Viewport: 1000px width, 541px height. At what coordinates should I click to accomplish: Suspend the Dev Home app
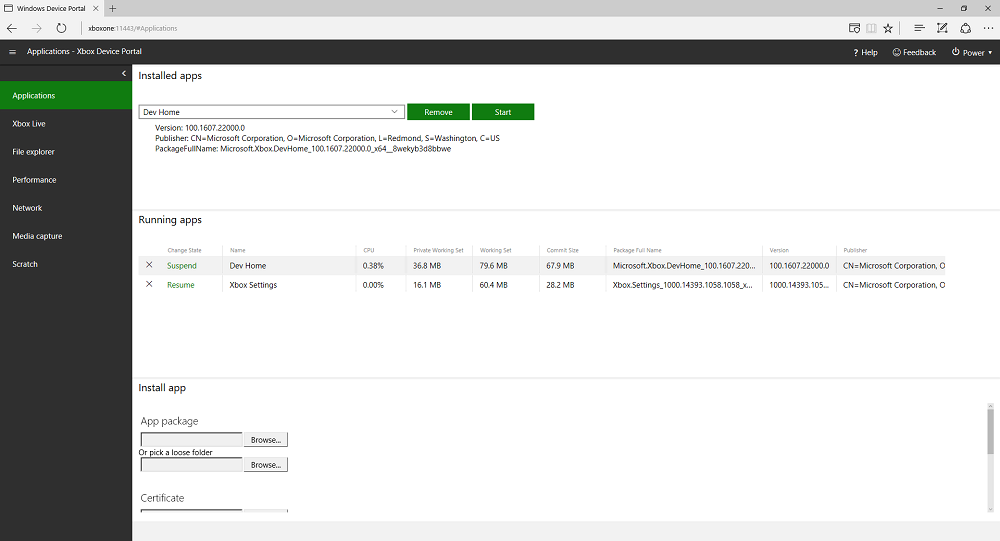click(x=182, y=266)
